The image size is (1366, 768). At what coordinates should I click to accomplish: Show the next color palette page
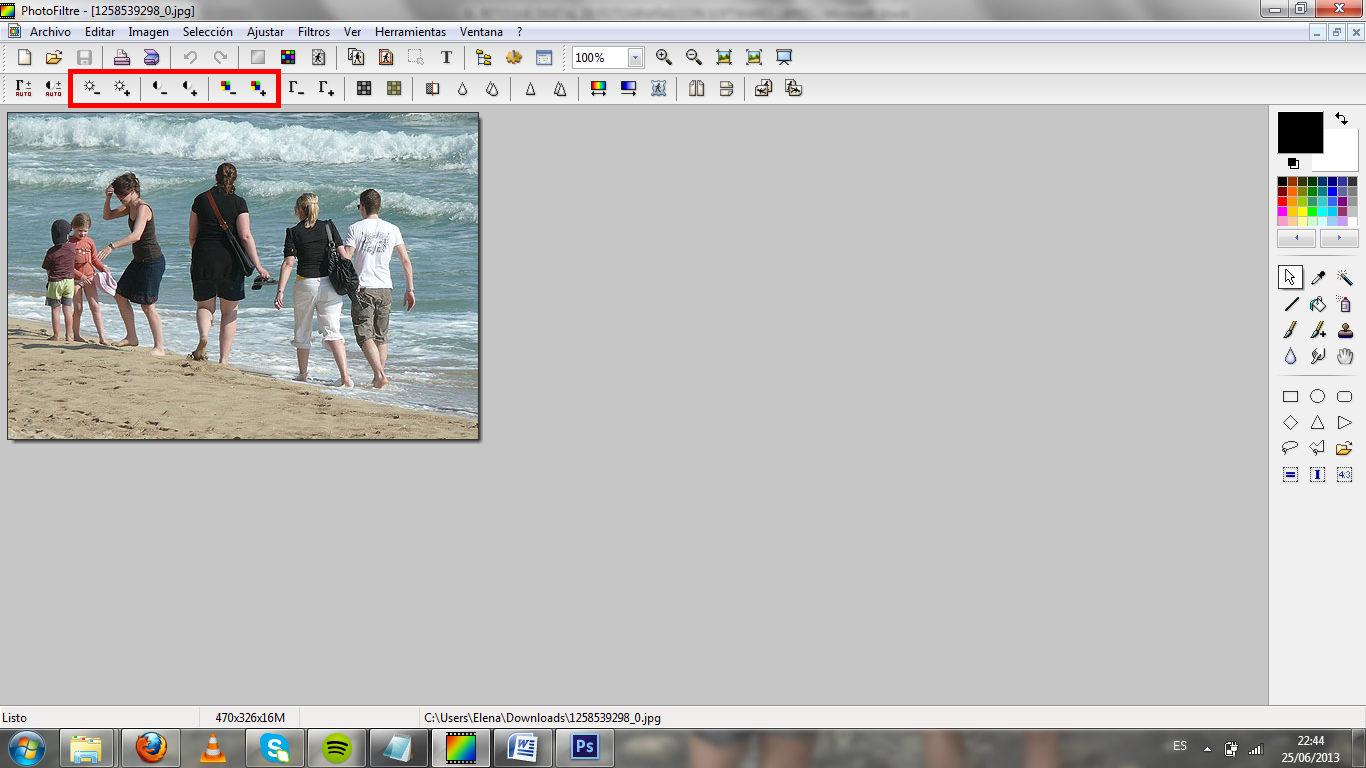pyautogui.click(x=1339, y=239)
